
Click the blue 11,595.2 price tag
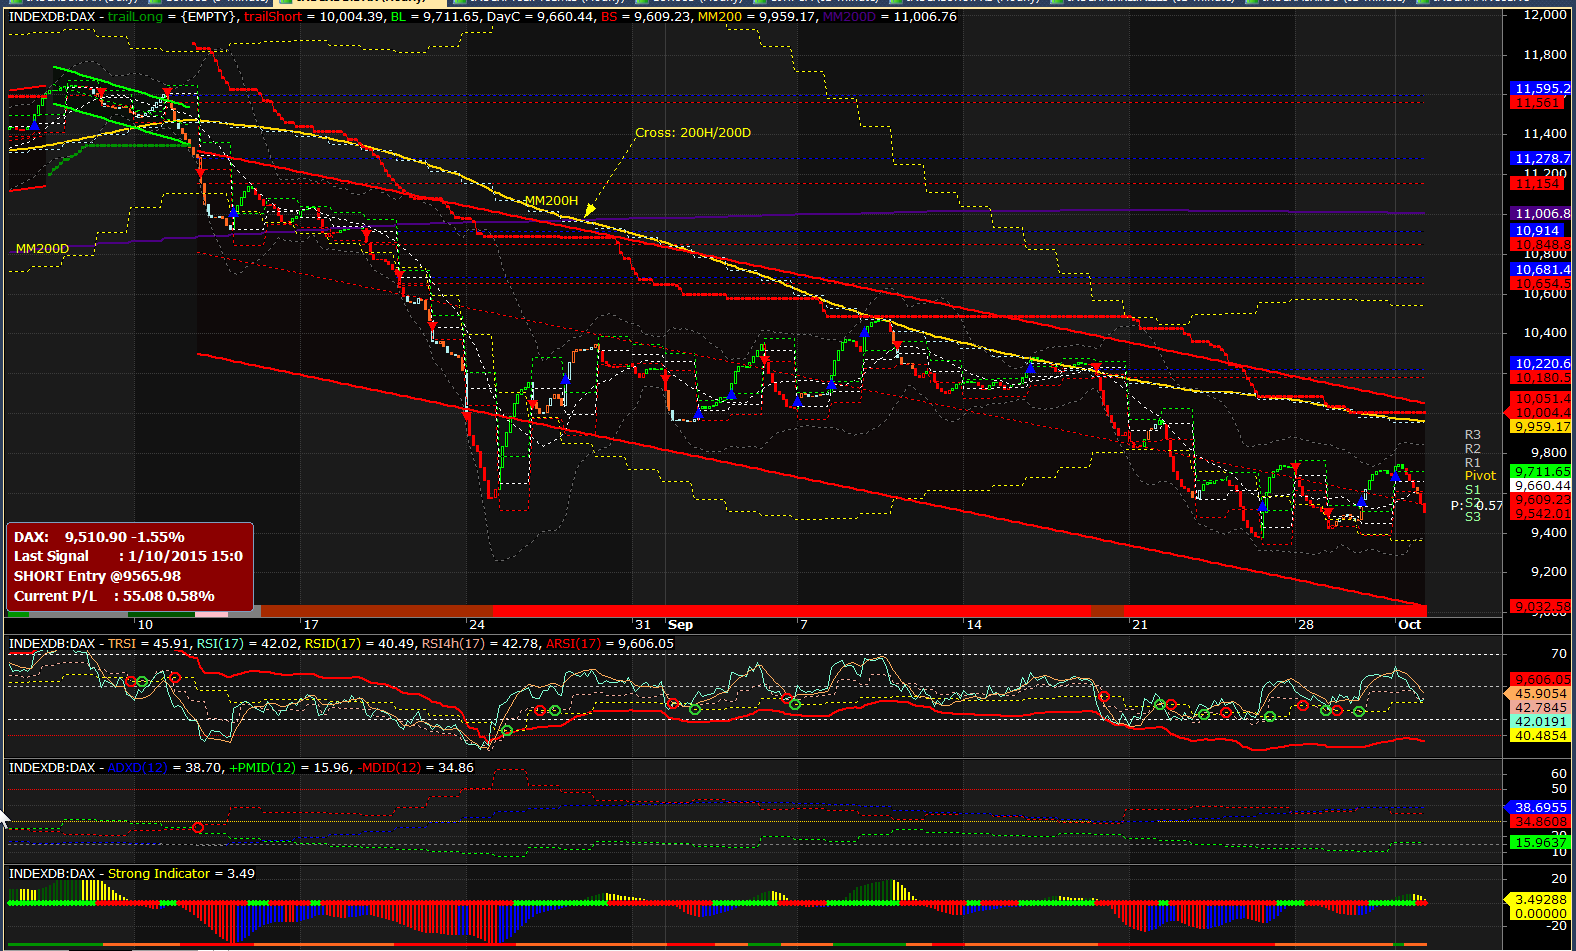tap(1541, 89)
